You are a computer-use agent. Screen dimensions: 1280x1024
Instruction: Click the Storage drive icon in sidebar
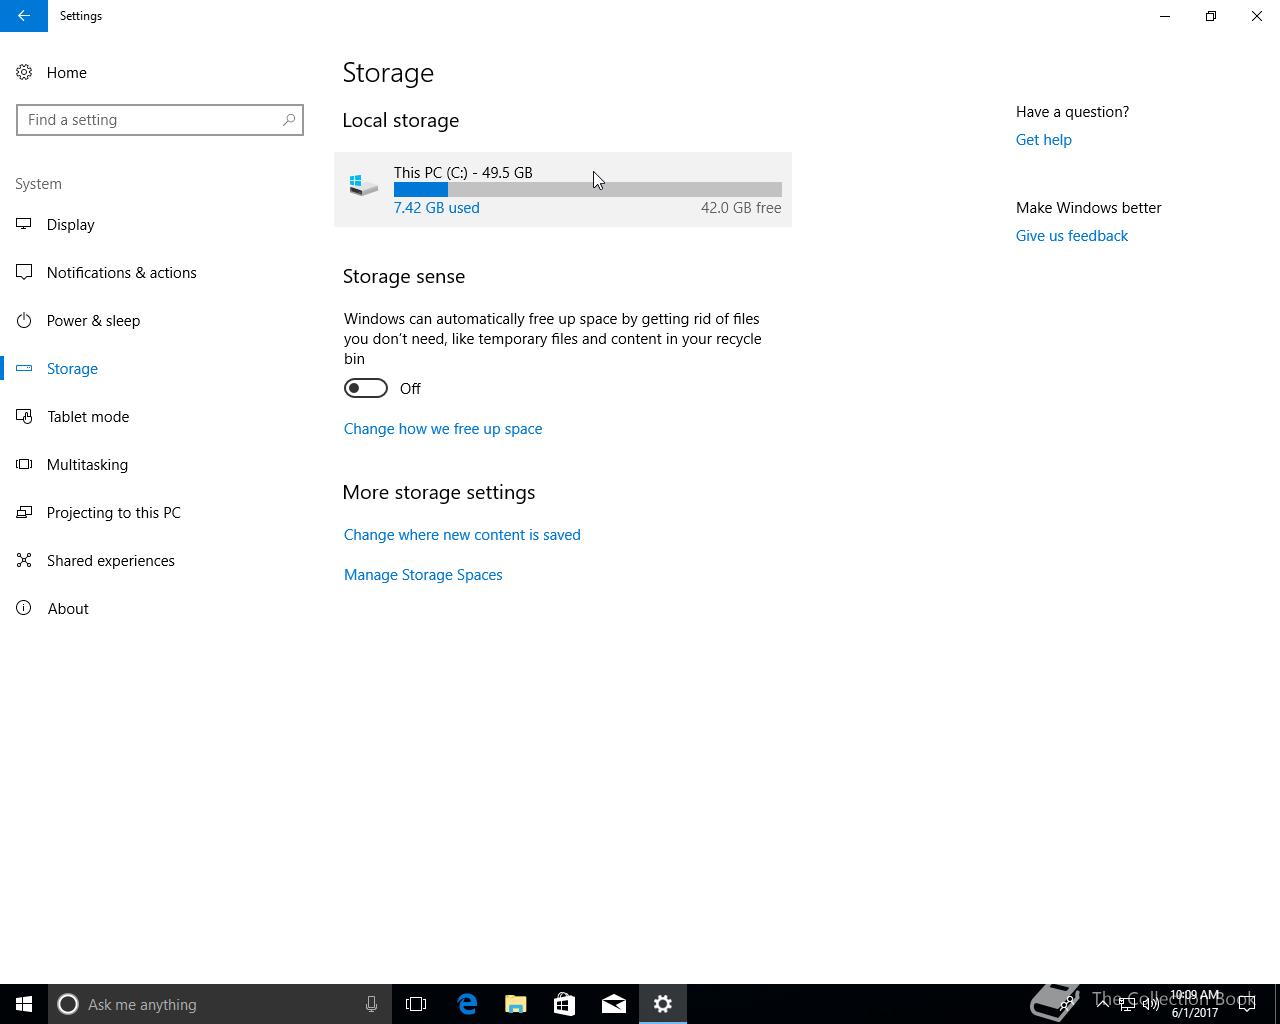[x=24, y=368]
